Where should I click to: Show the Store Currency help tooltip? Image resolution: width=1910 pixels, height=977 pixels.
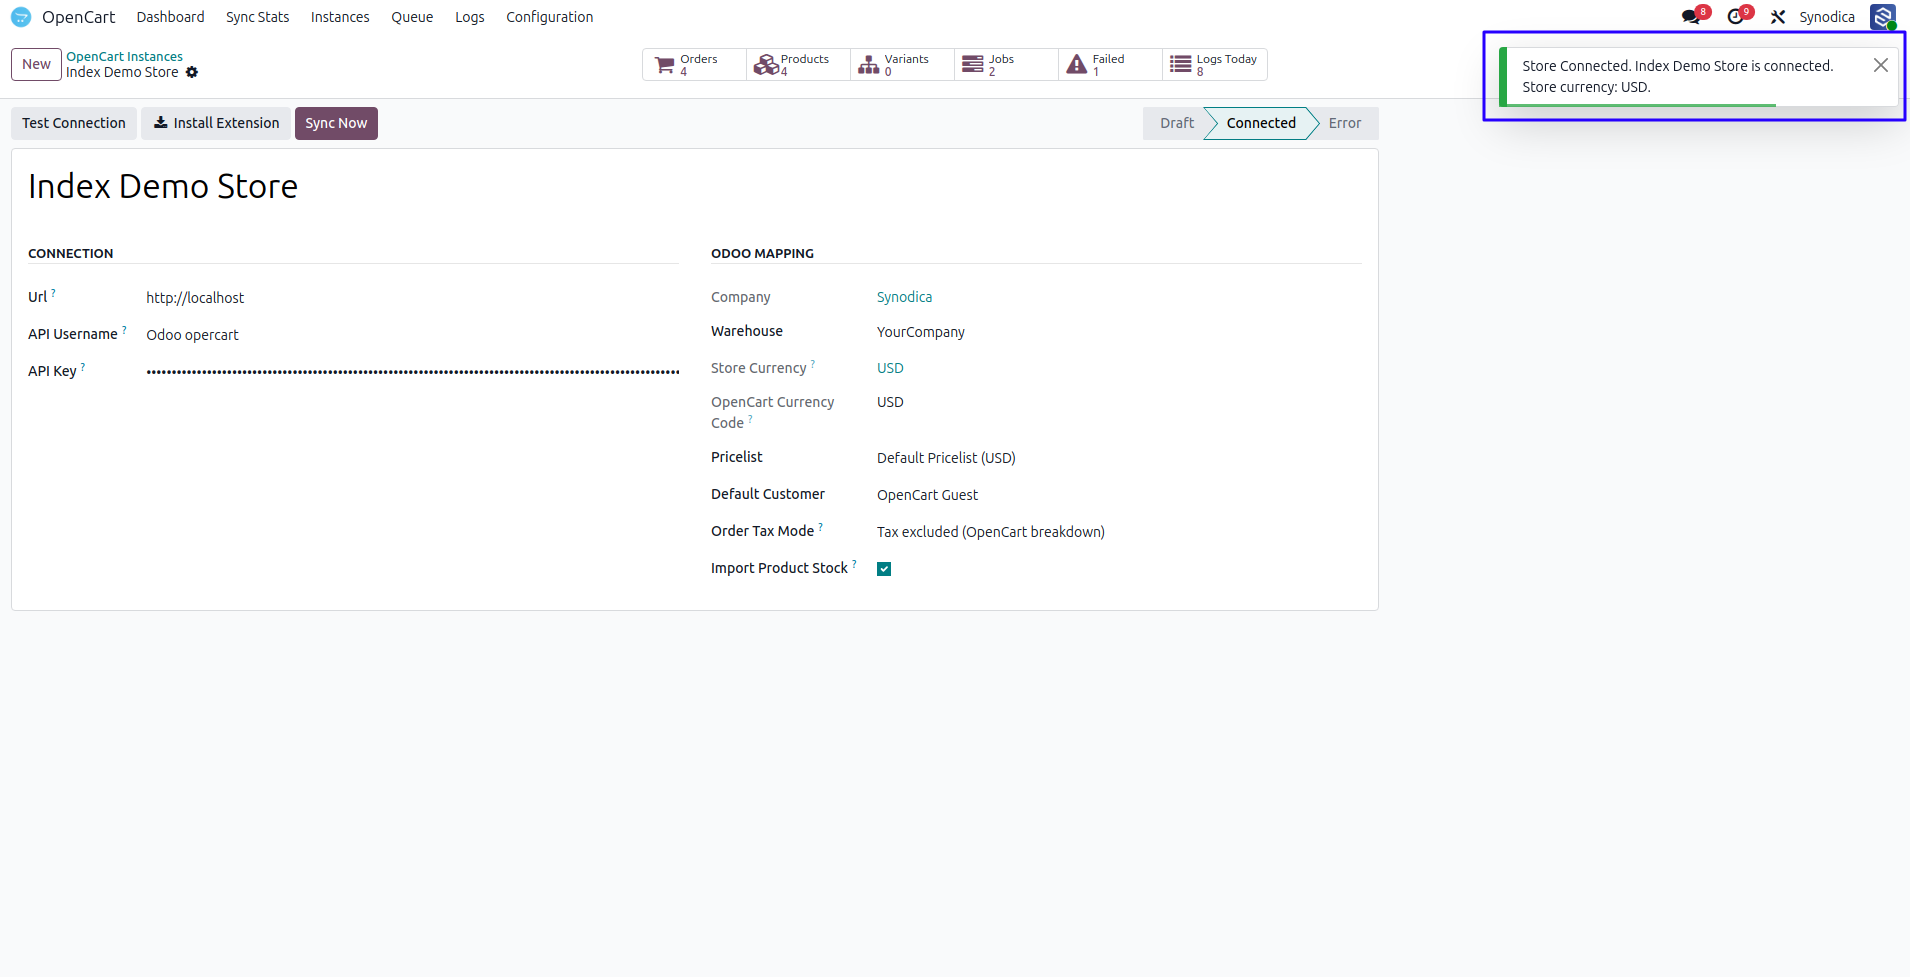point(813,364)
